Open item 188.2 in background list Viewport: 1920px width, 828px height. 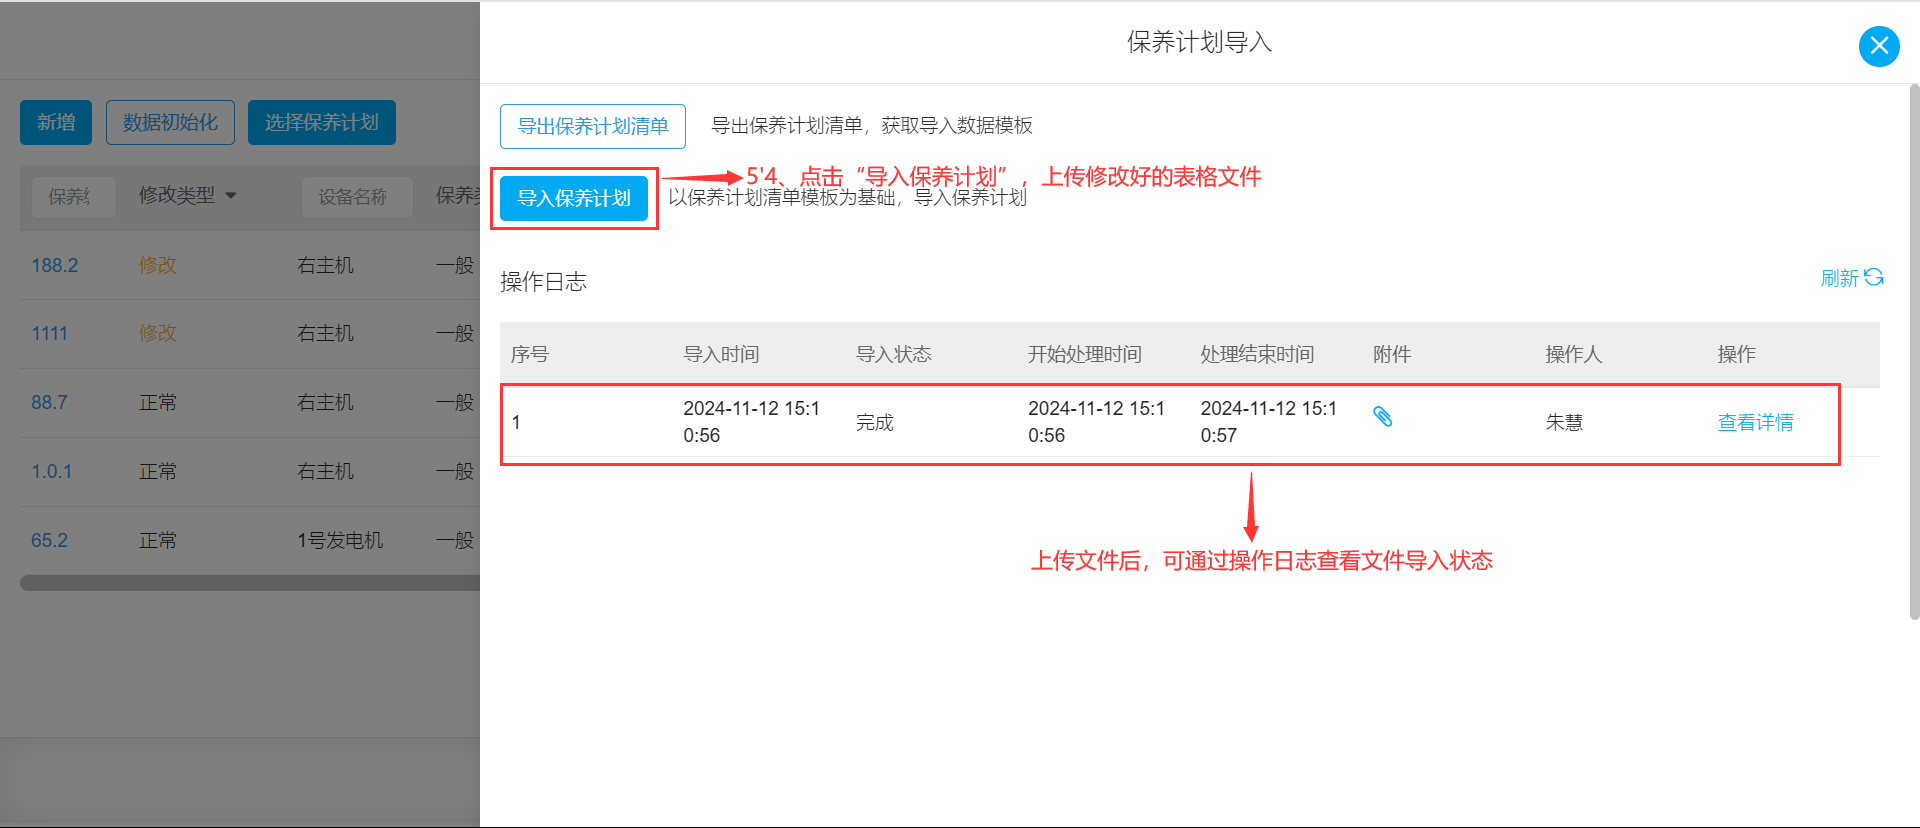coord(54,265)
